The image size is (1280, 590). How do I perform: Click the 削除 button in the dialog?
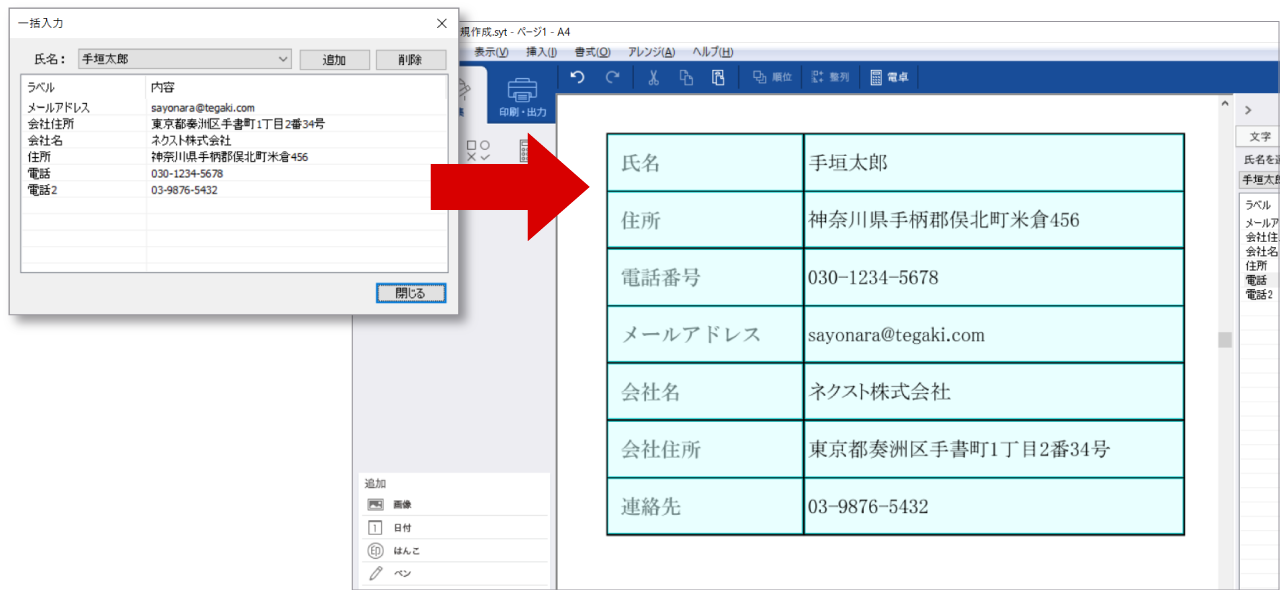point(410,60)
